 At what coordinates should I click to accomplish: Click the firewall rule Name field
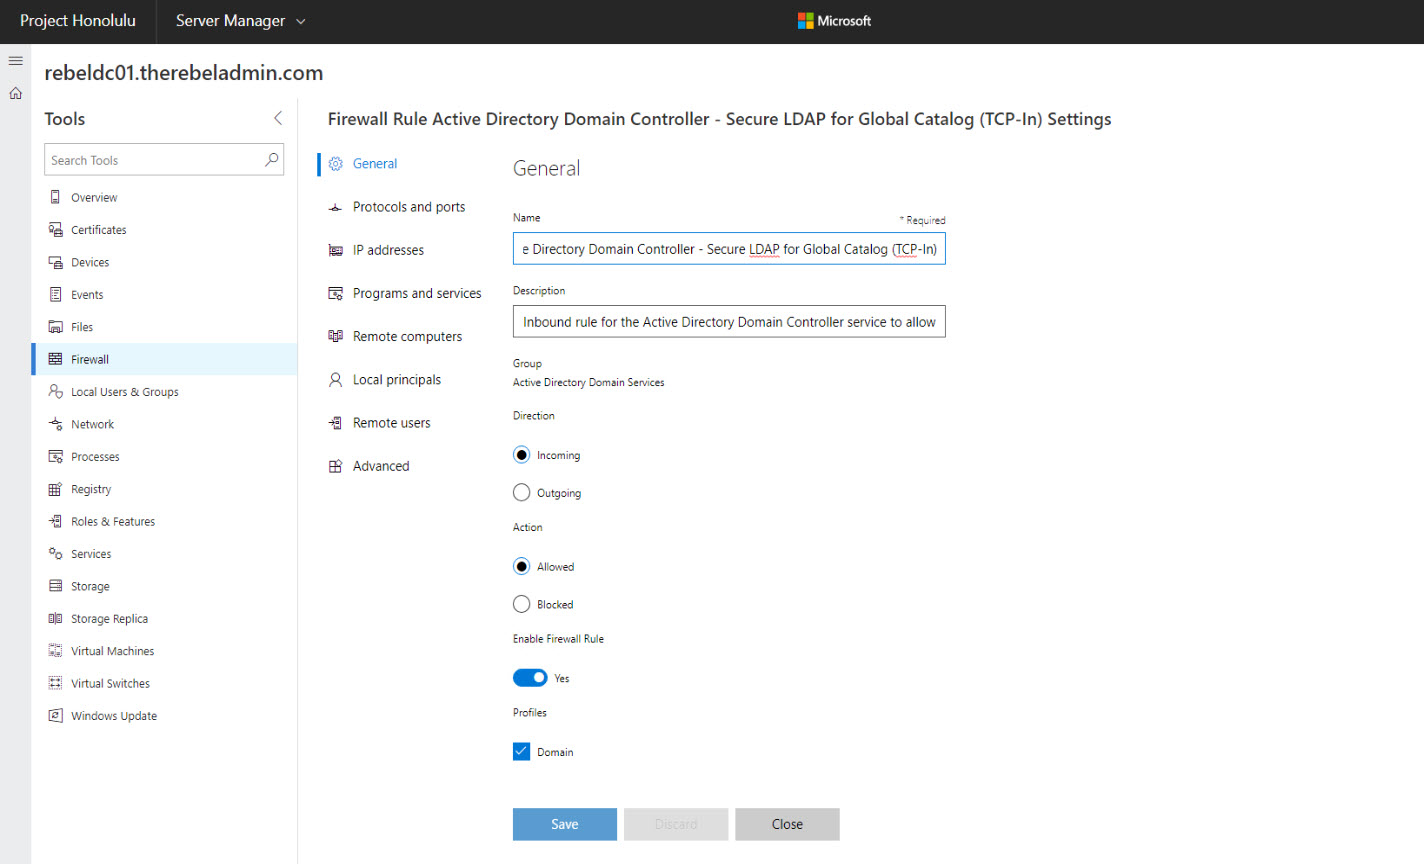[729, 249]
